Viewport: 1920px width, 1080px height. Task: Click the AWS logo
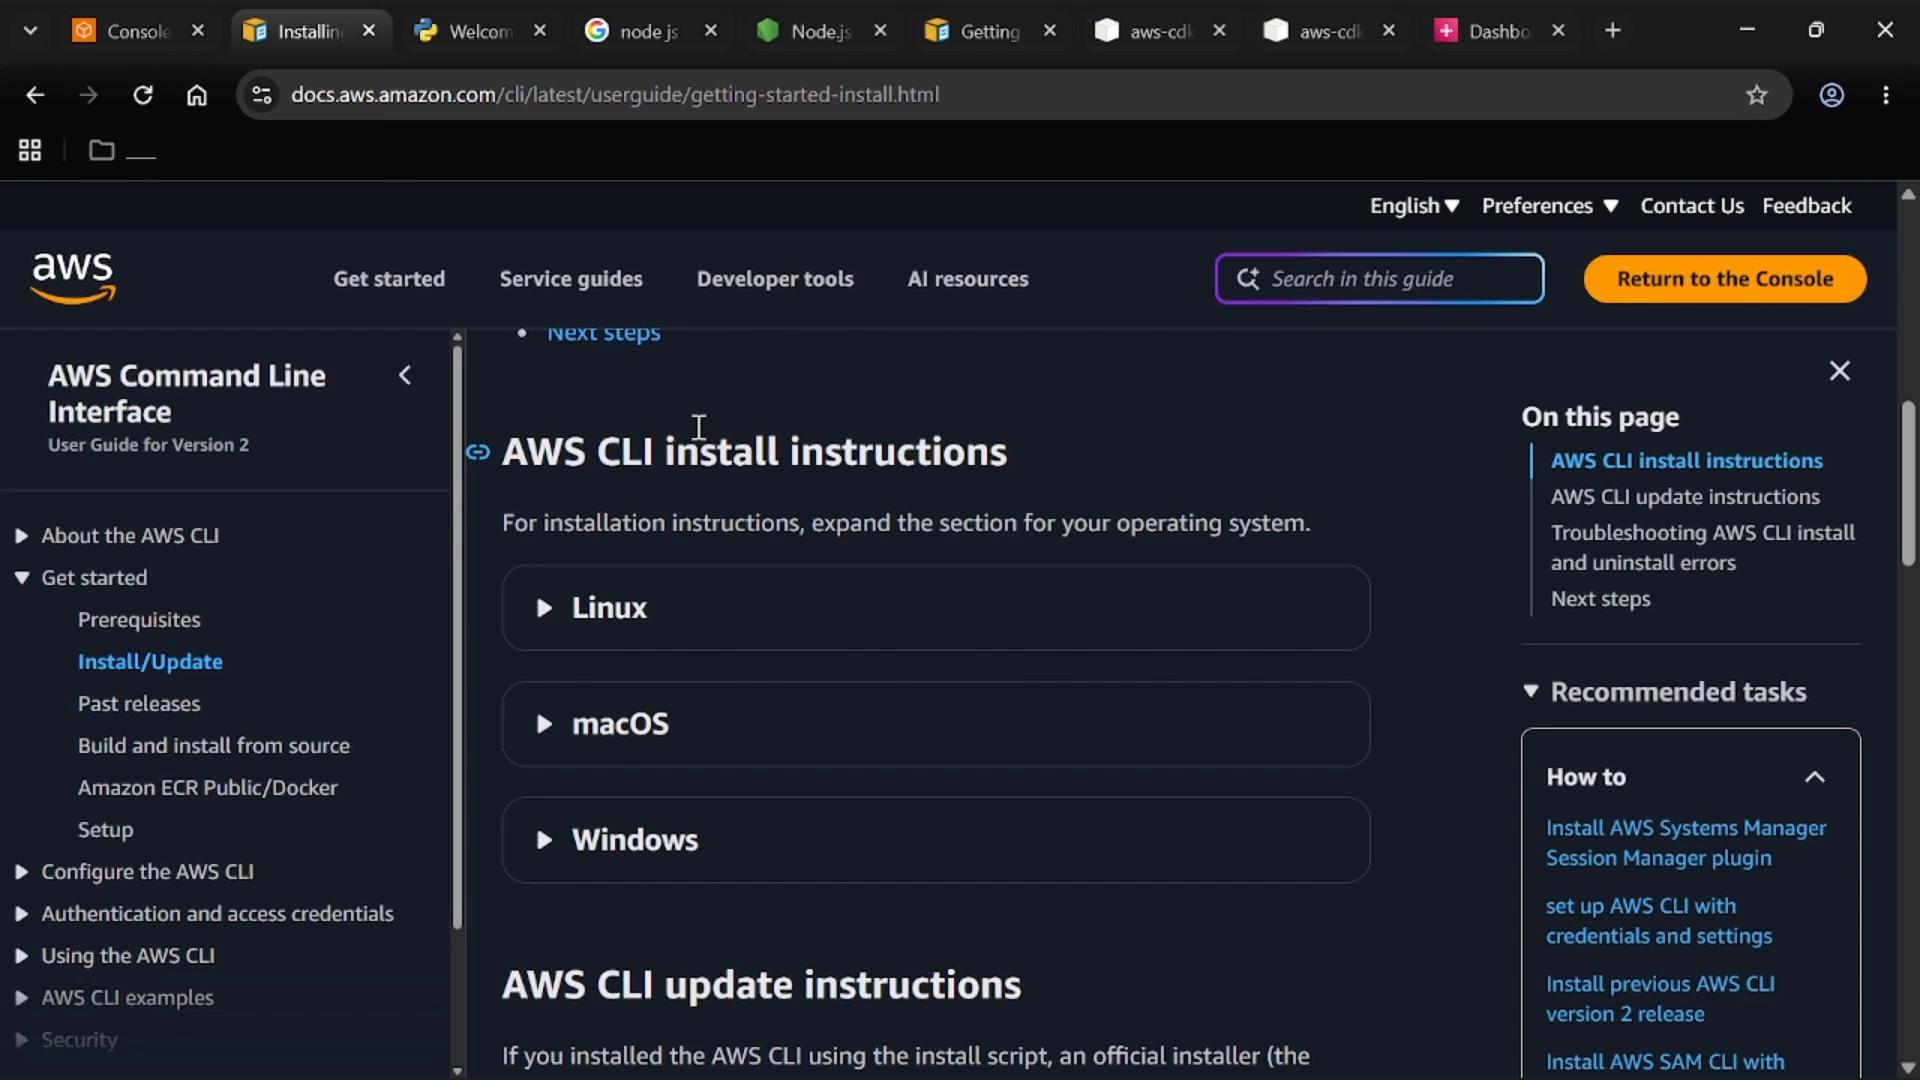click(73, 278)
